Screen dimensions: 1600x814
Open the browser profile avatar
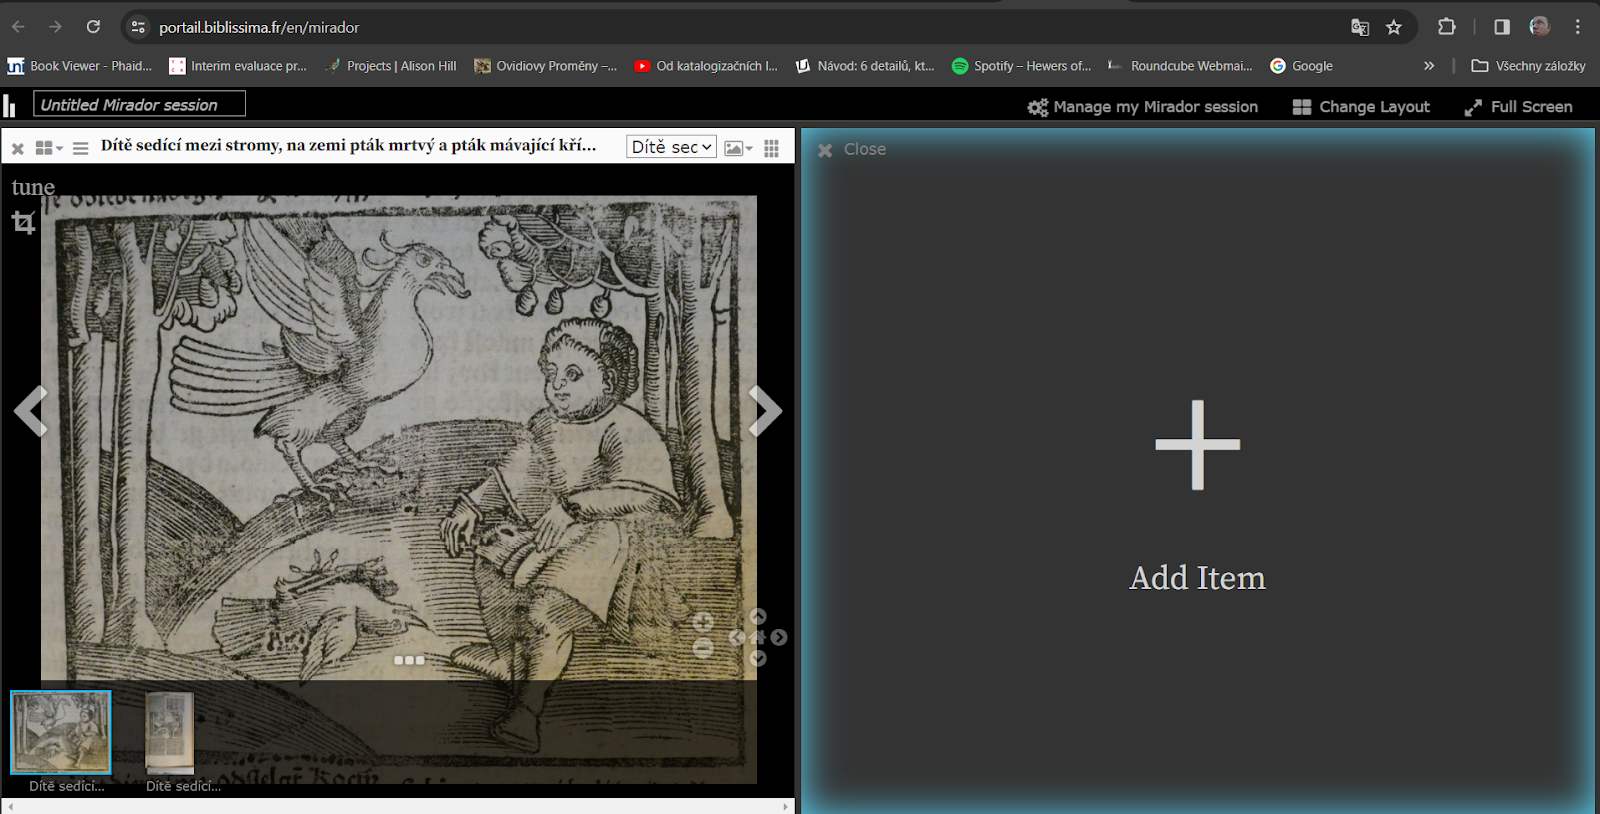coord(1540,27)
